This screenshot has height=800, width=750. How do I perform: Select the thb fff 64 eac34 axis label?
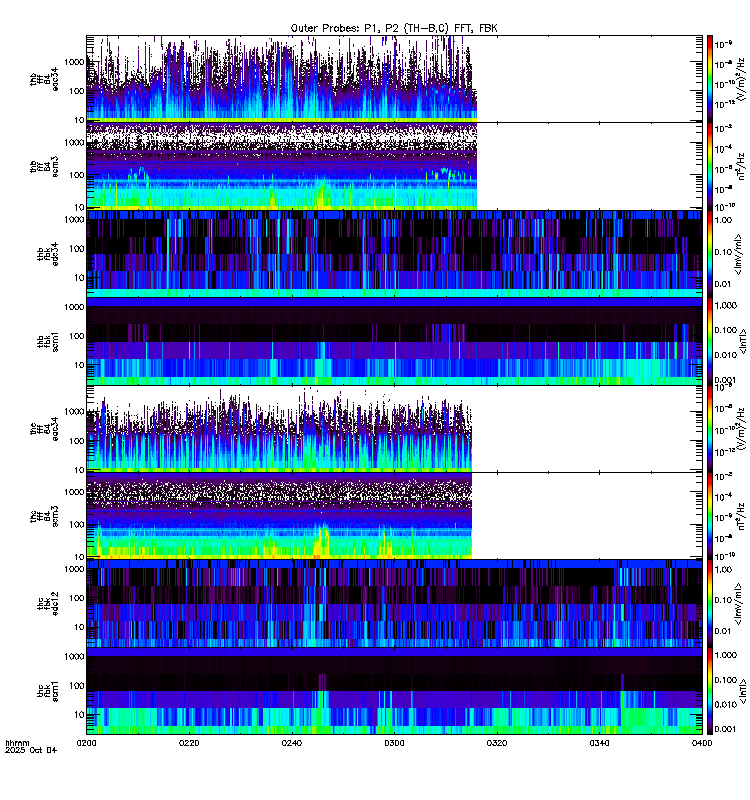[44, 79]
